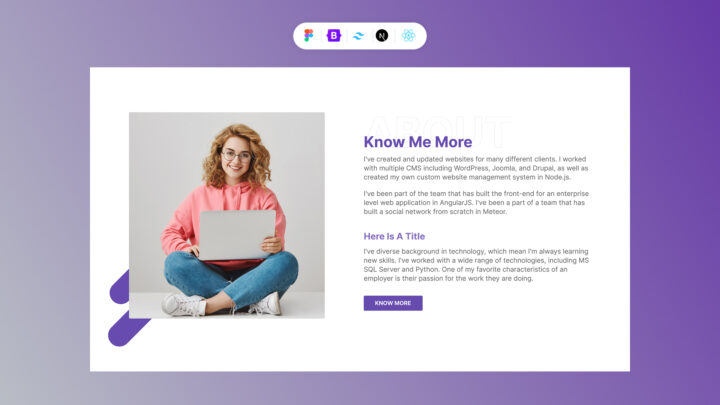
Task: Click the paragraph about diverse technology background
Action: (476, 265)
